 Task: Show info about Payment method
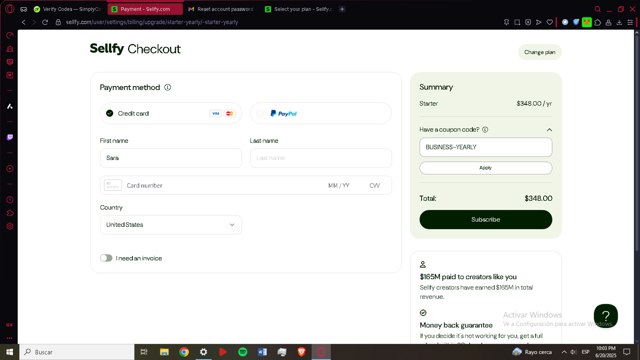[167, 87]
